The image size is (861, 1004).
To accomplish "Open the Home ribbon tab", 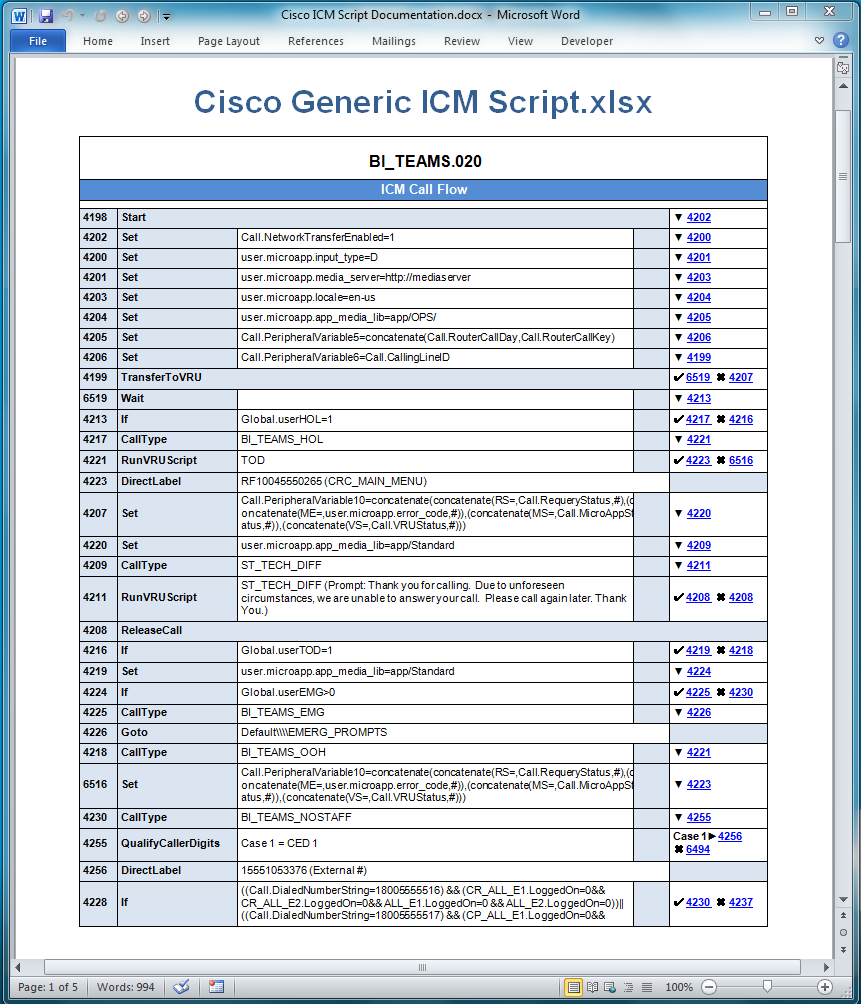I will pyautogui.click(x=98, y=41).
